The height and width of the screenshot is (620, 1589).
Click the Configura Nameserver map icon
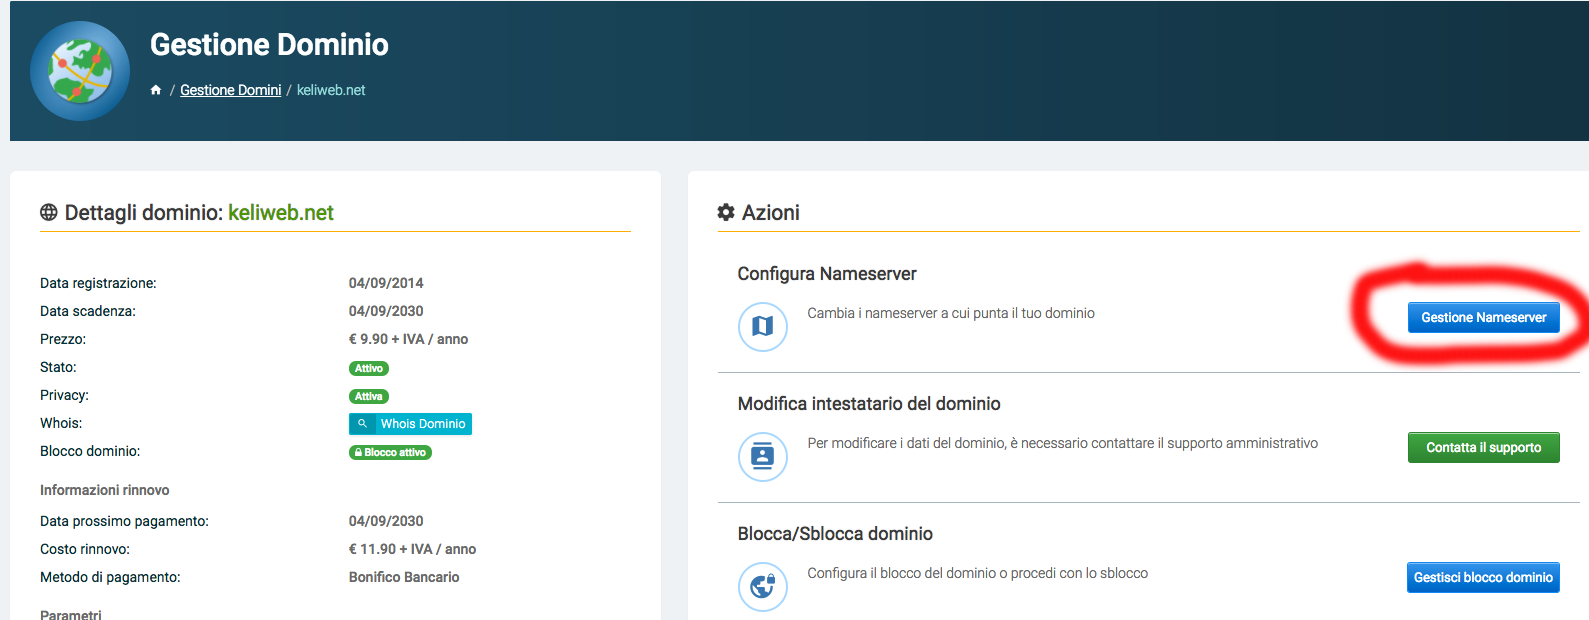coord(763,327)
